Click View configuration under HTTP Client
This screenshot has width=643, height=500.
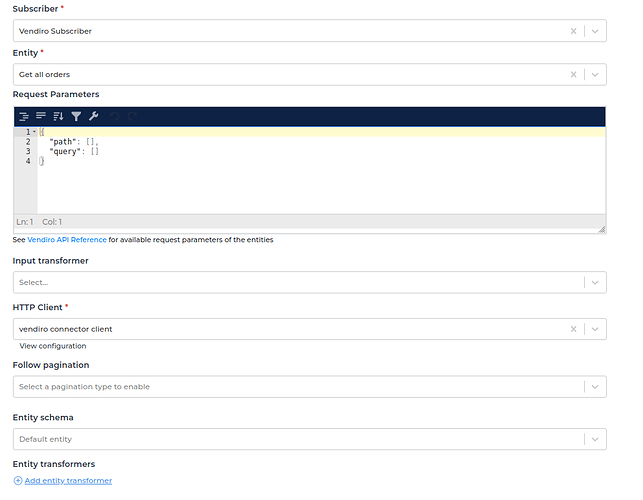pos(53,346)
